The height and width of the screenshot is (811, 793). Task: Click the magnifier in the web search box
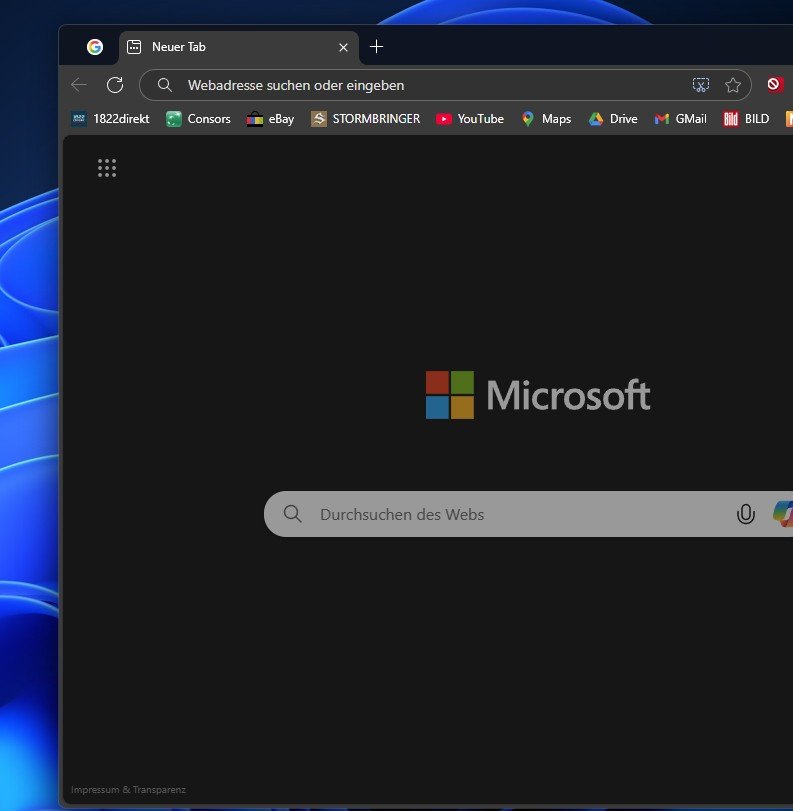pyautogui.click(x=292, y=514)
